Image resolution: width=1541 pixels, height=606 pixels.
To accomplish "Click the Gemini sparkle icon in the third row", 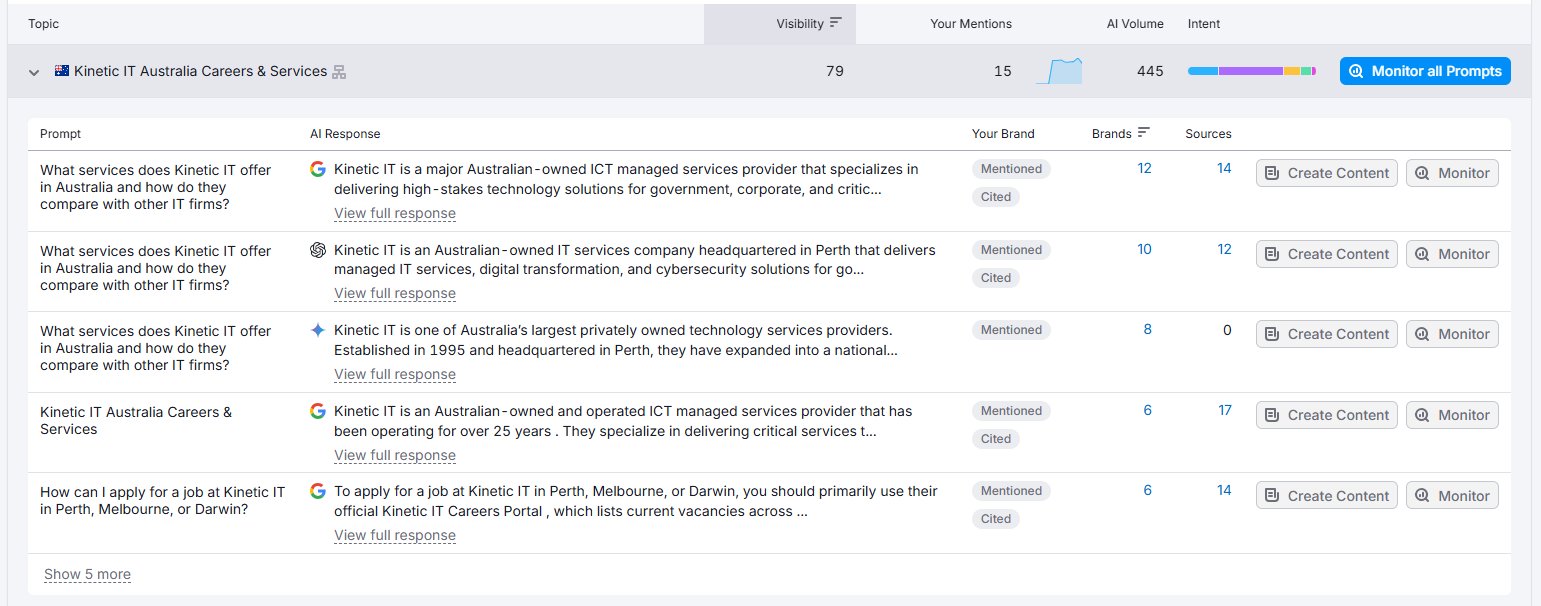I will tap(318, 330).
